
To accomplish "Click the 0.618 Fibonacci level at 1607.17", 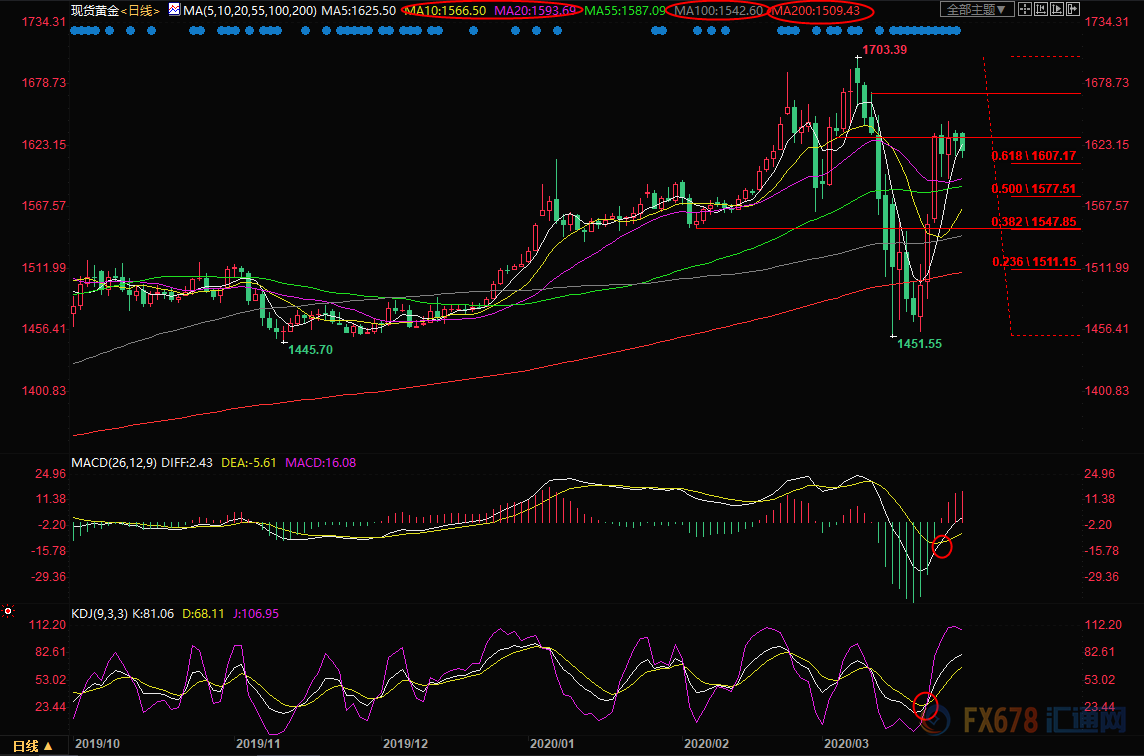I will [x=1033, y=156].
